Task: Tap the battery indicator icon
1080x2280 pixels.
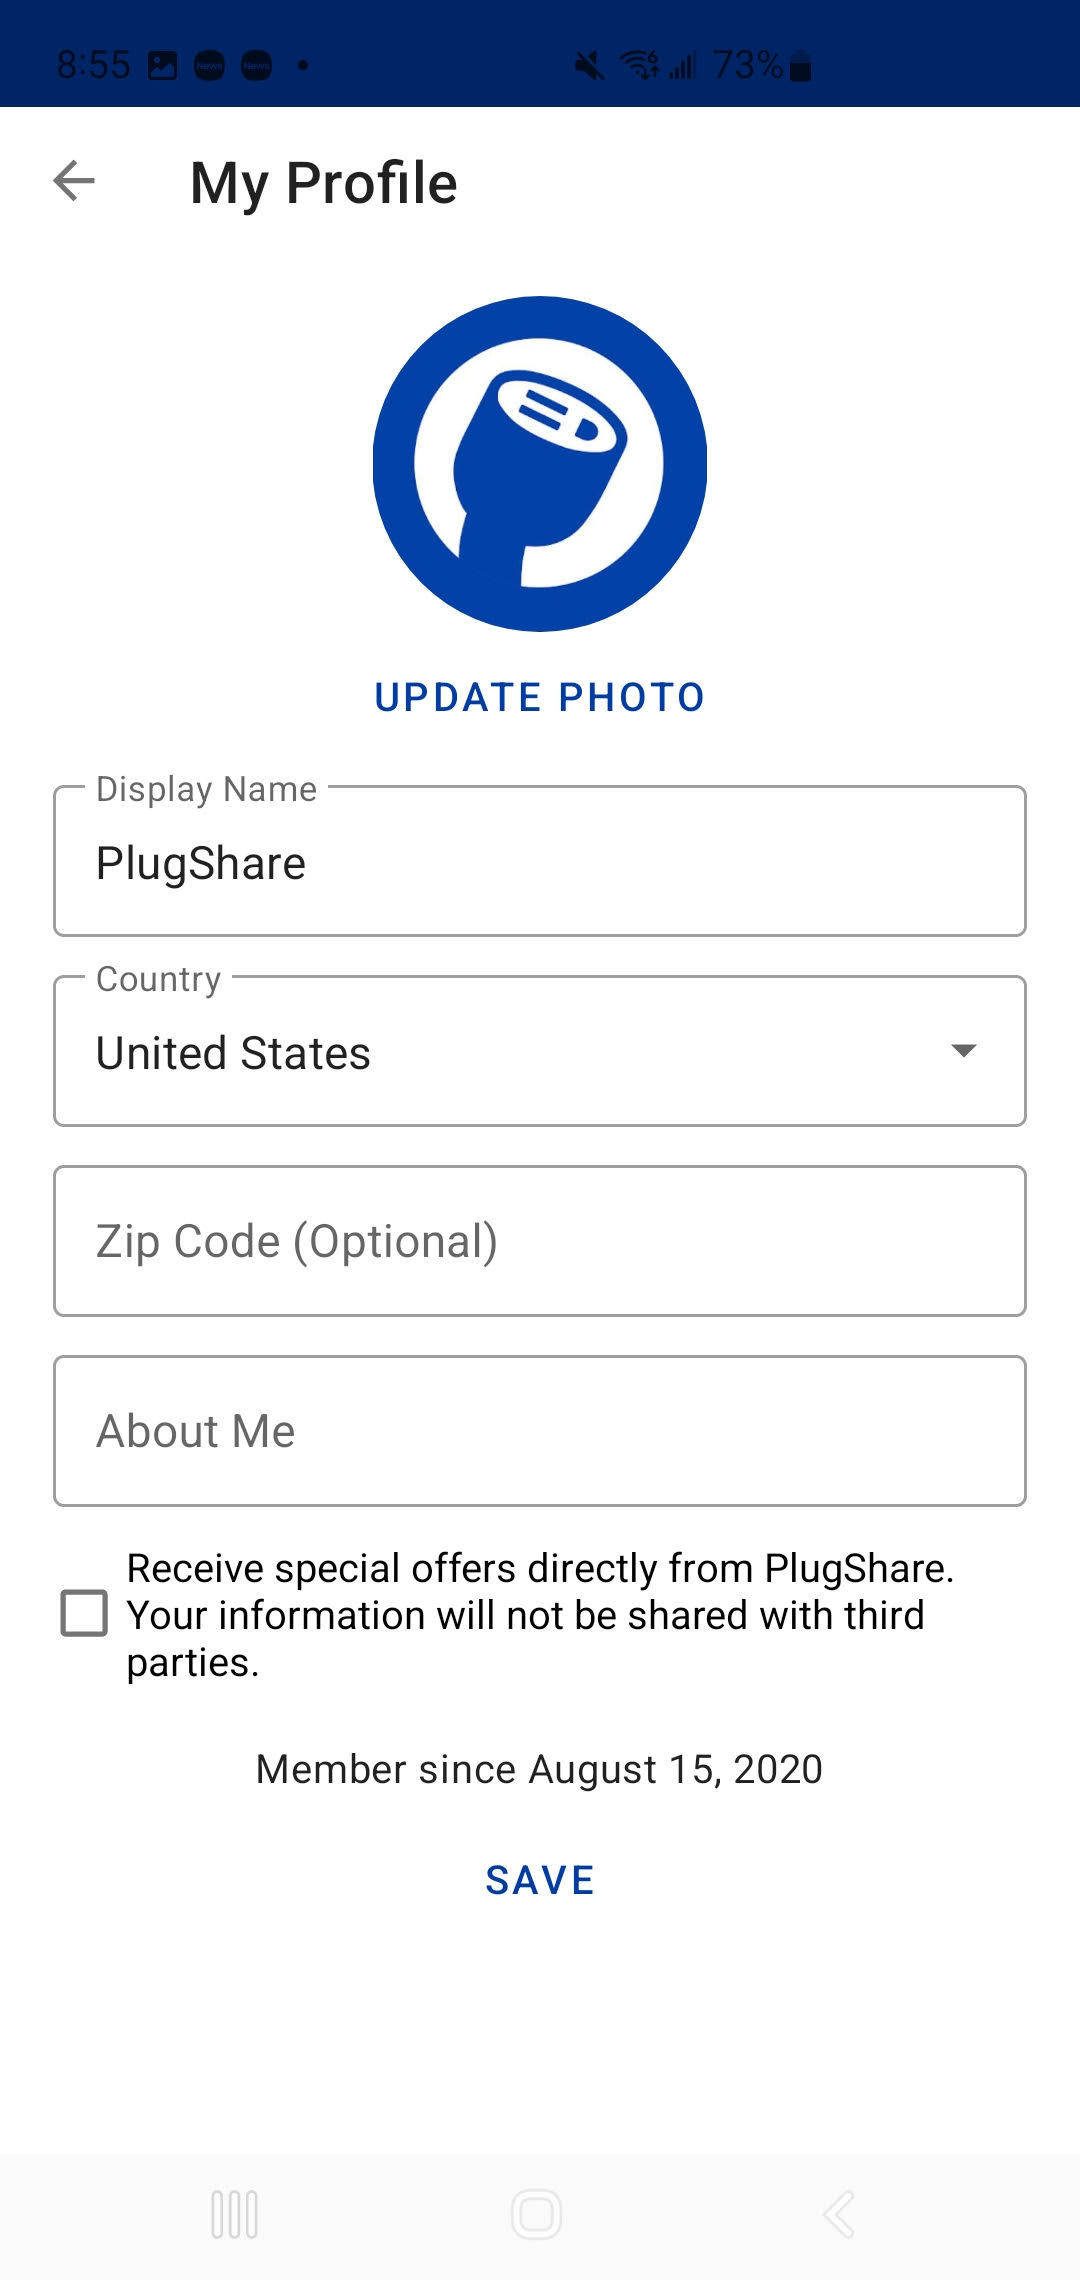Action: (800, 67)
